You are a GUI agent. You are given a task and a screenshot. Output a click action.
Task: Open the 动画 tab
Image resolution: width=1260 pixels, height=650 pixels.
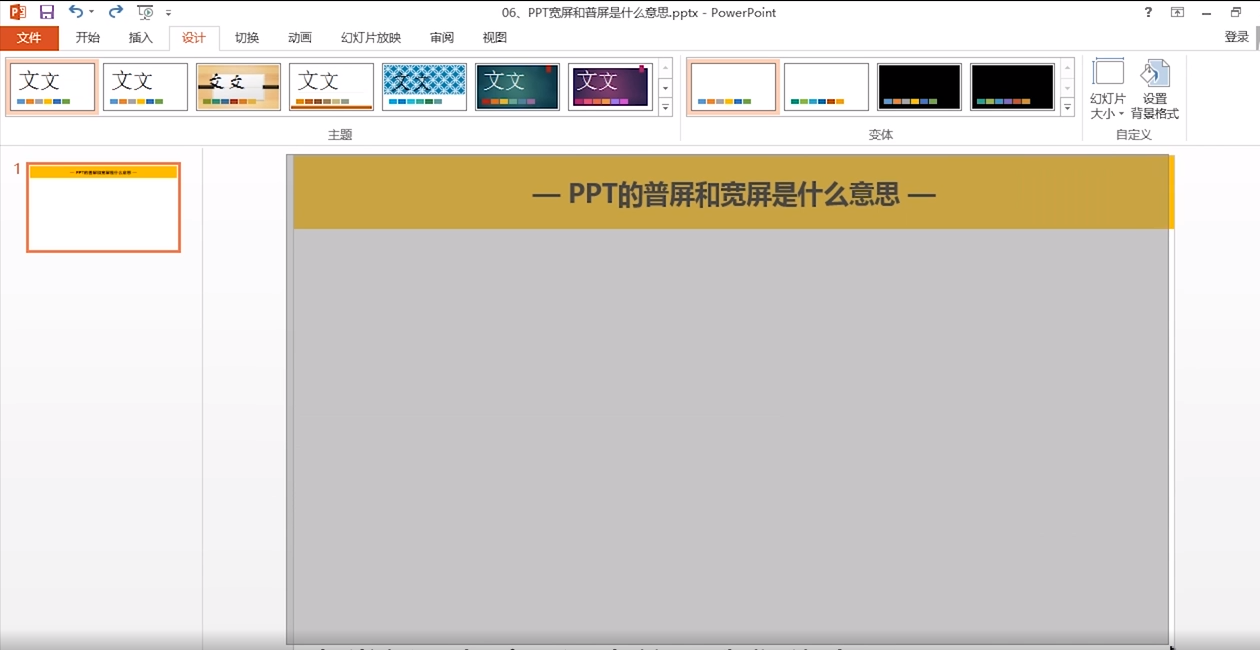coord(300,38)
